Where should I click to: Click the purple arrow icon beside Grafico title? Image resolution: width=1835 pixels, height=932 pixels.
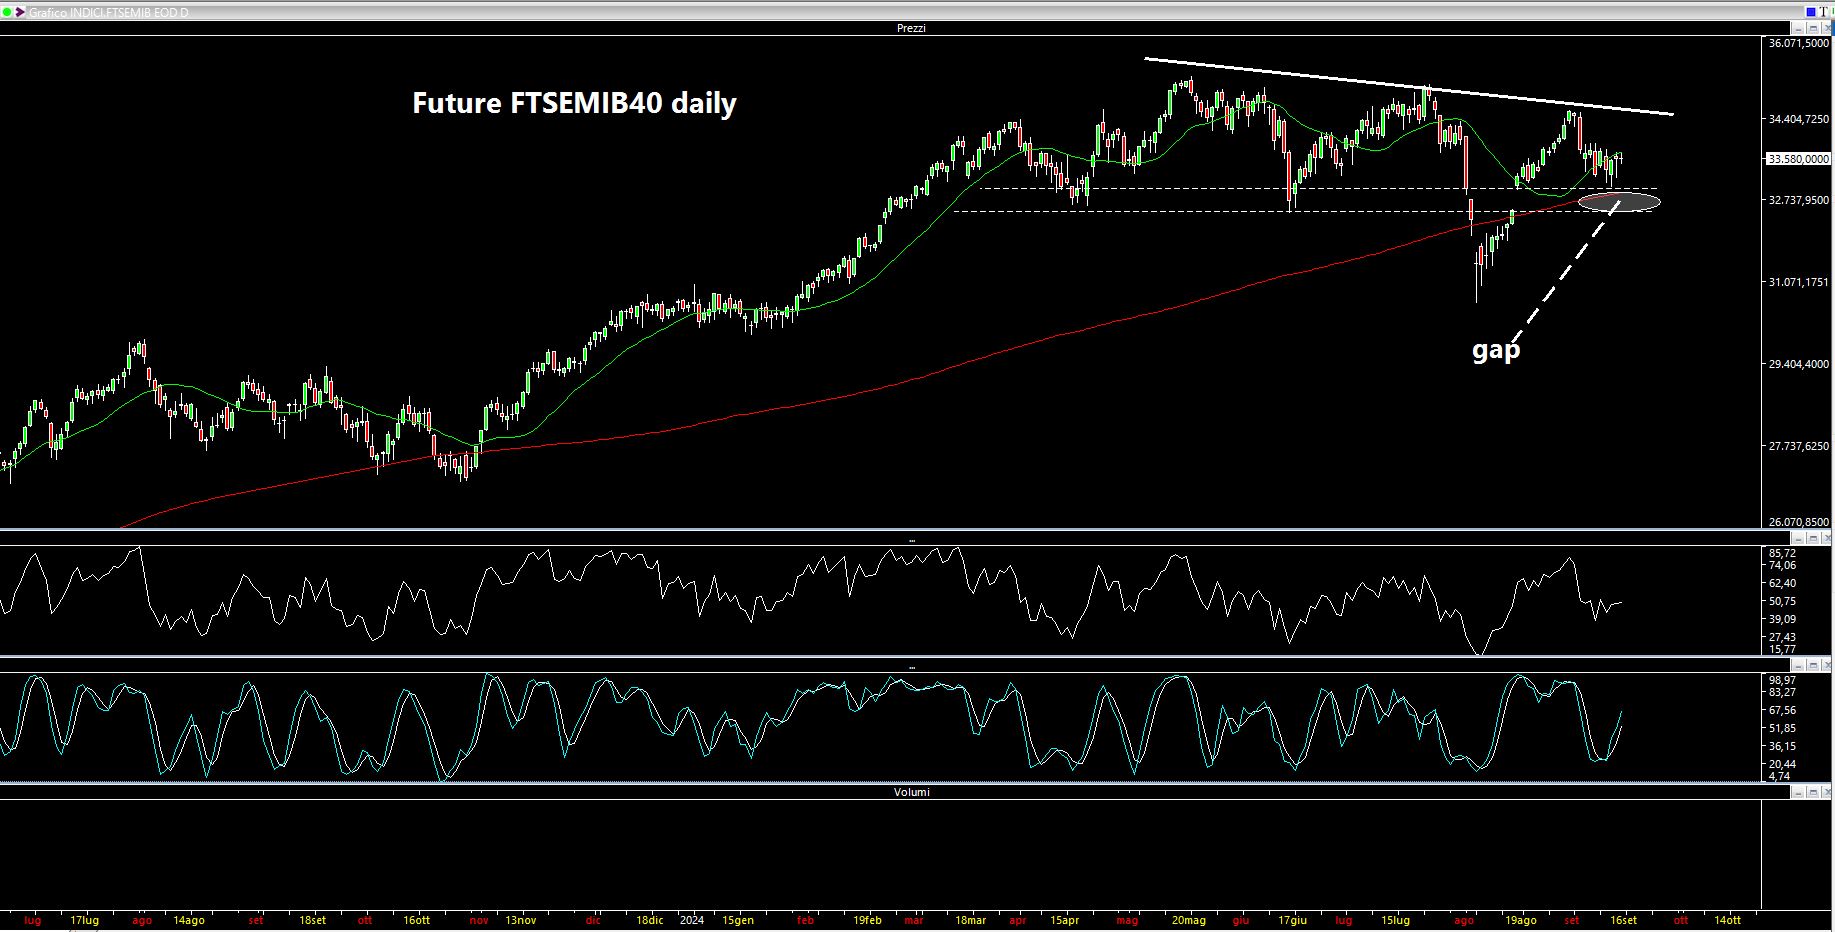(20, 12)
